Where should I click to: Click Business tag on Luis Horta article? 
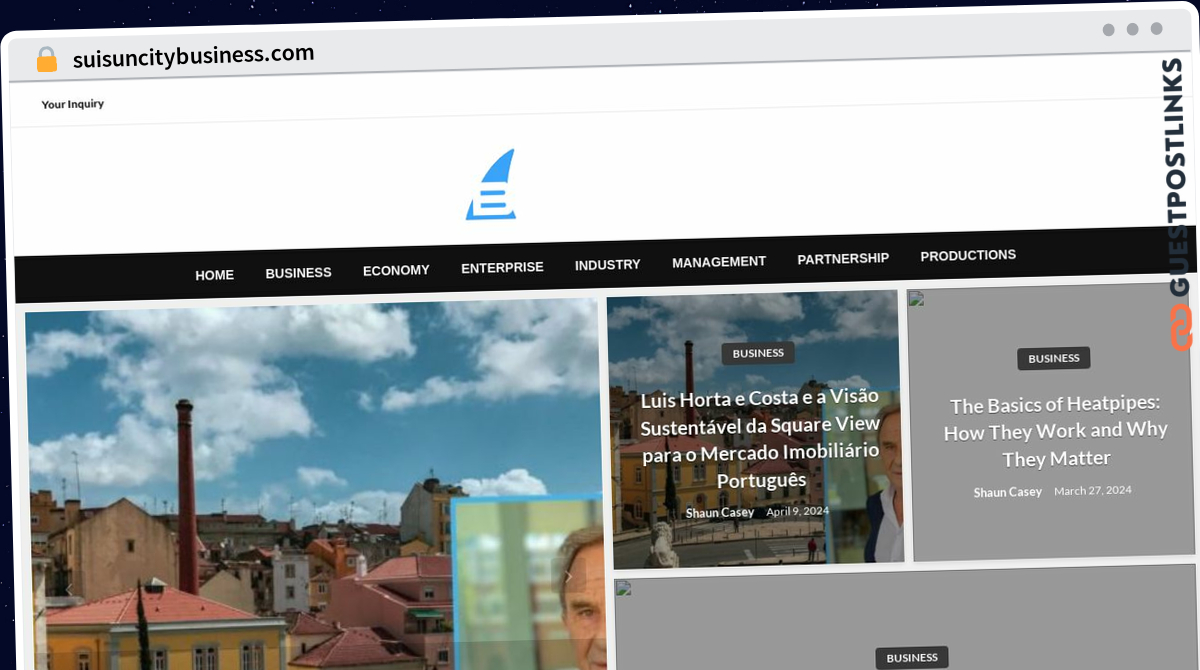pos(758,353)
